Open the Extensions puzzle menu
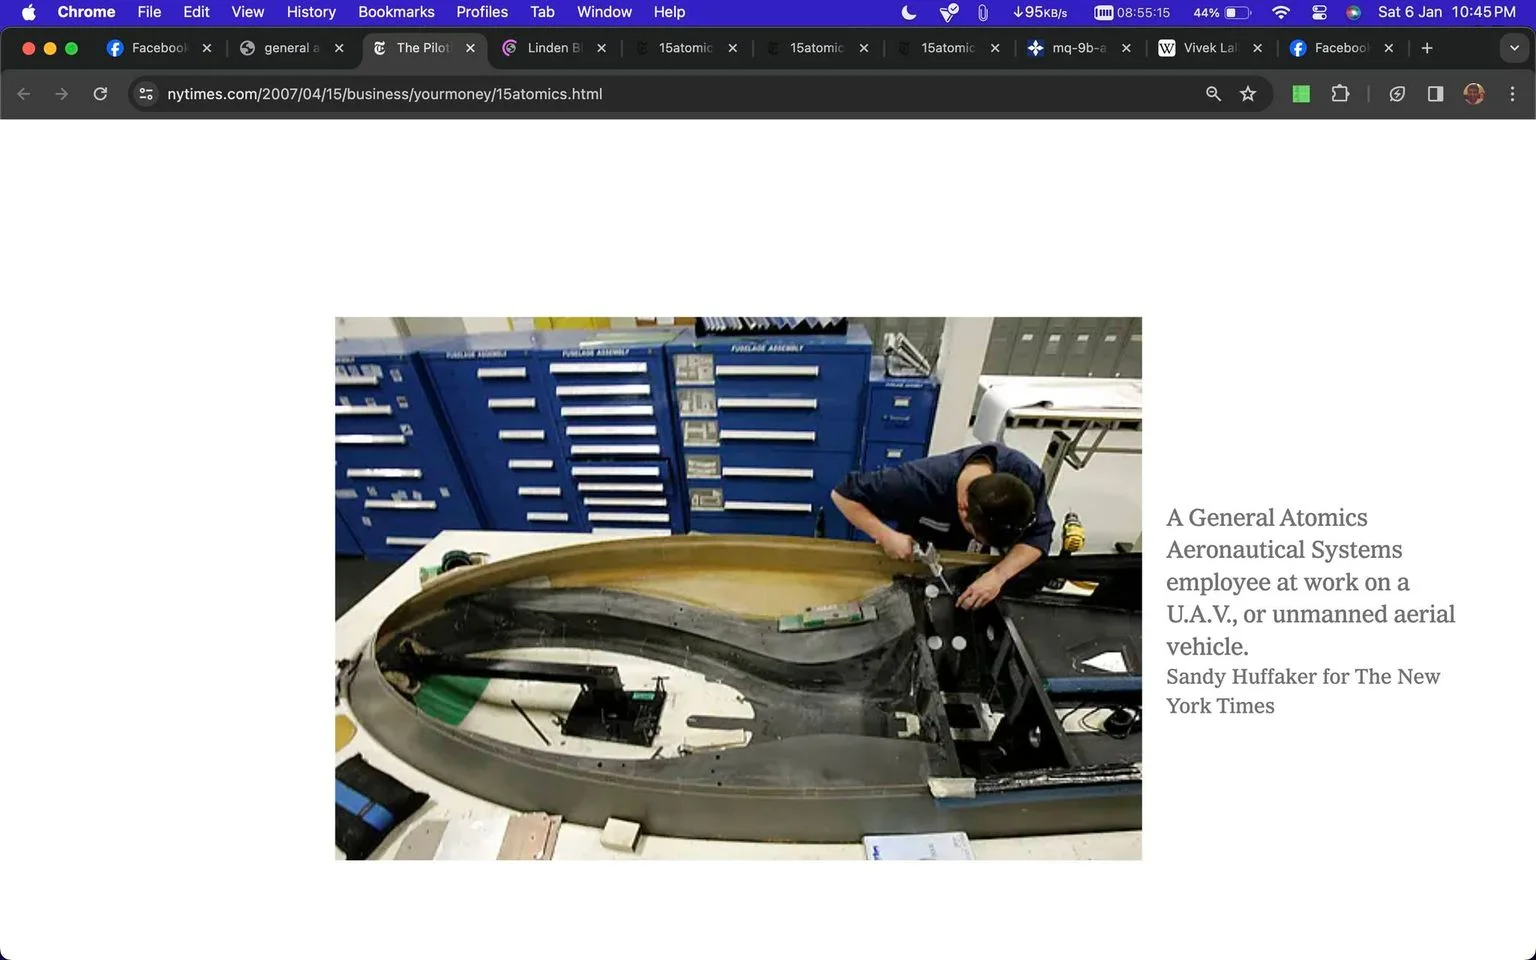 pos(1340,94)
